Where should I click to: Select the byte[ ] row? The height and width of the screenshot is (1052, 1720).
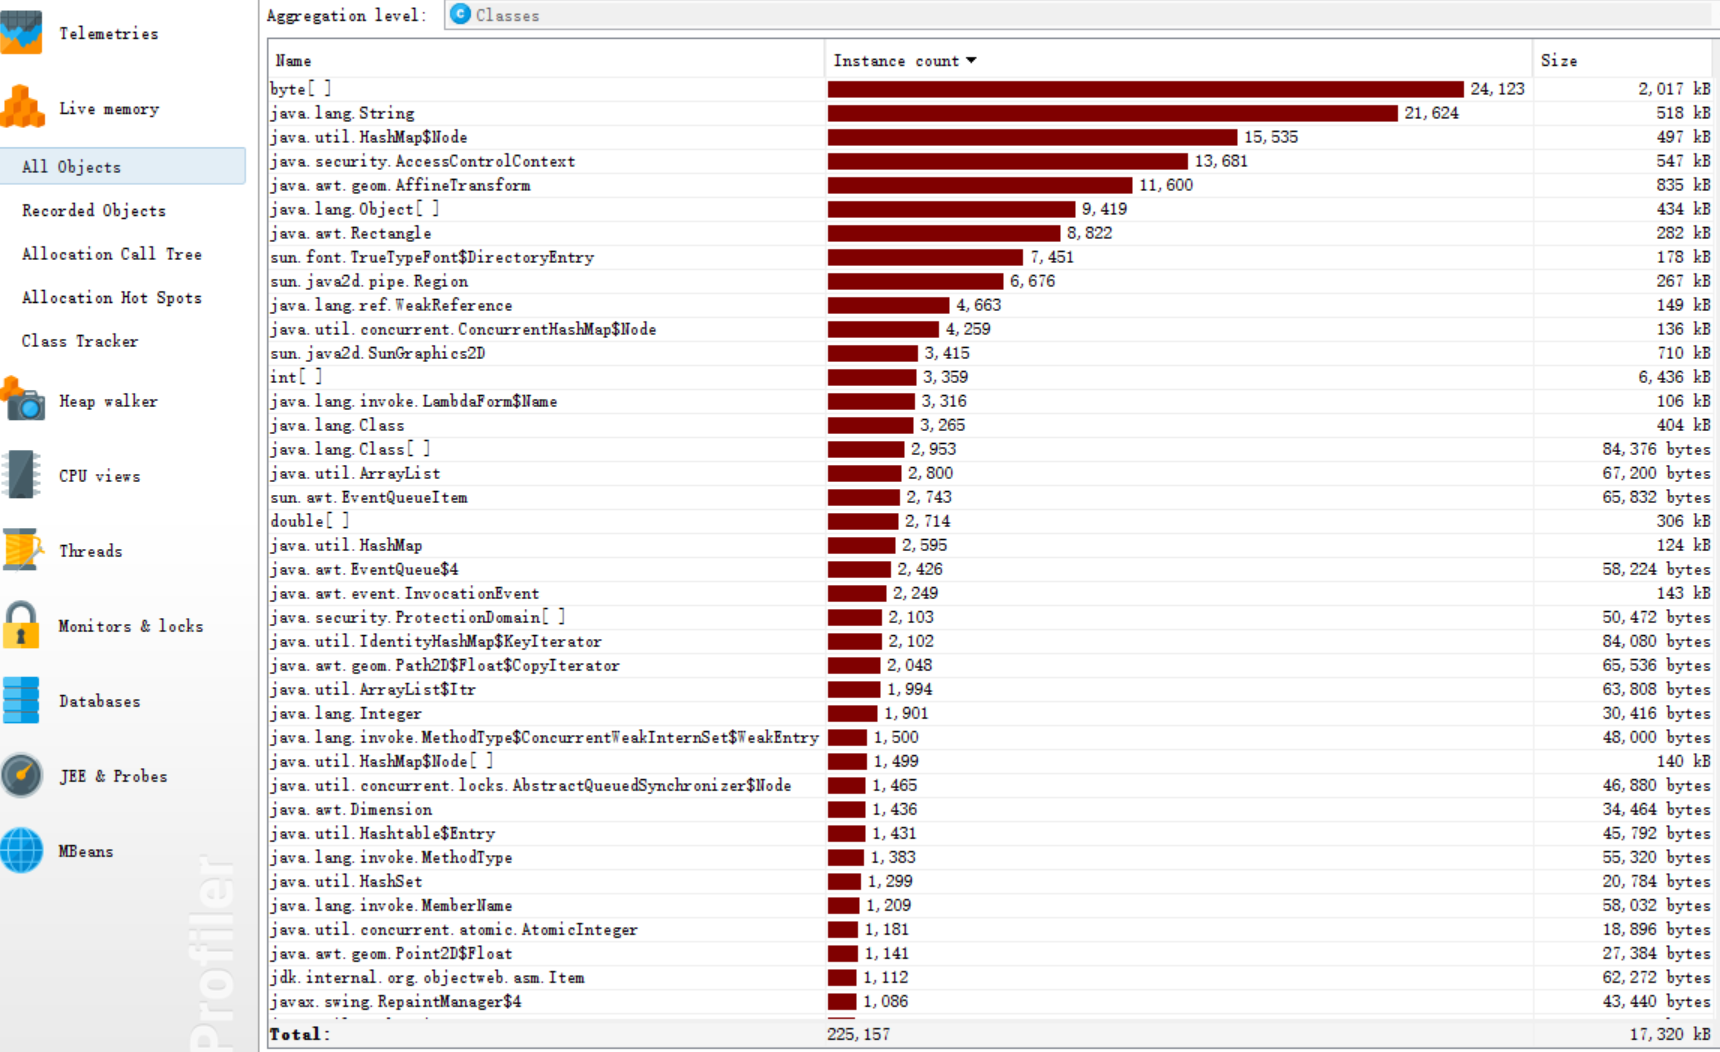[x=992, y=89]
